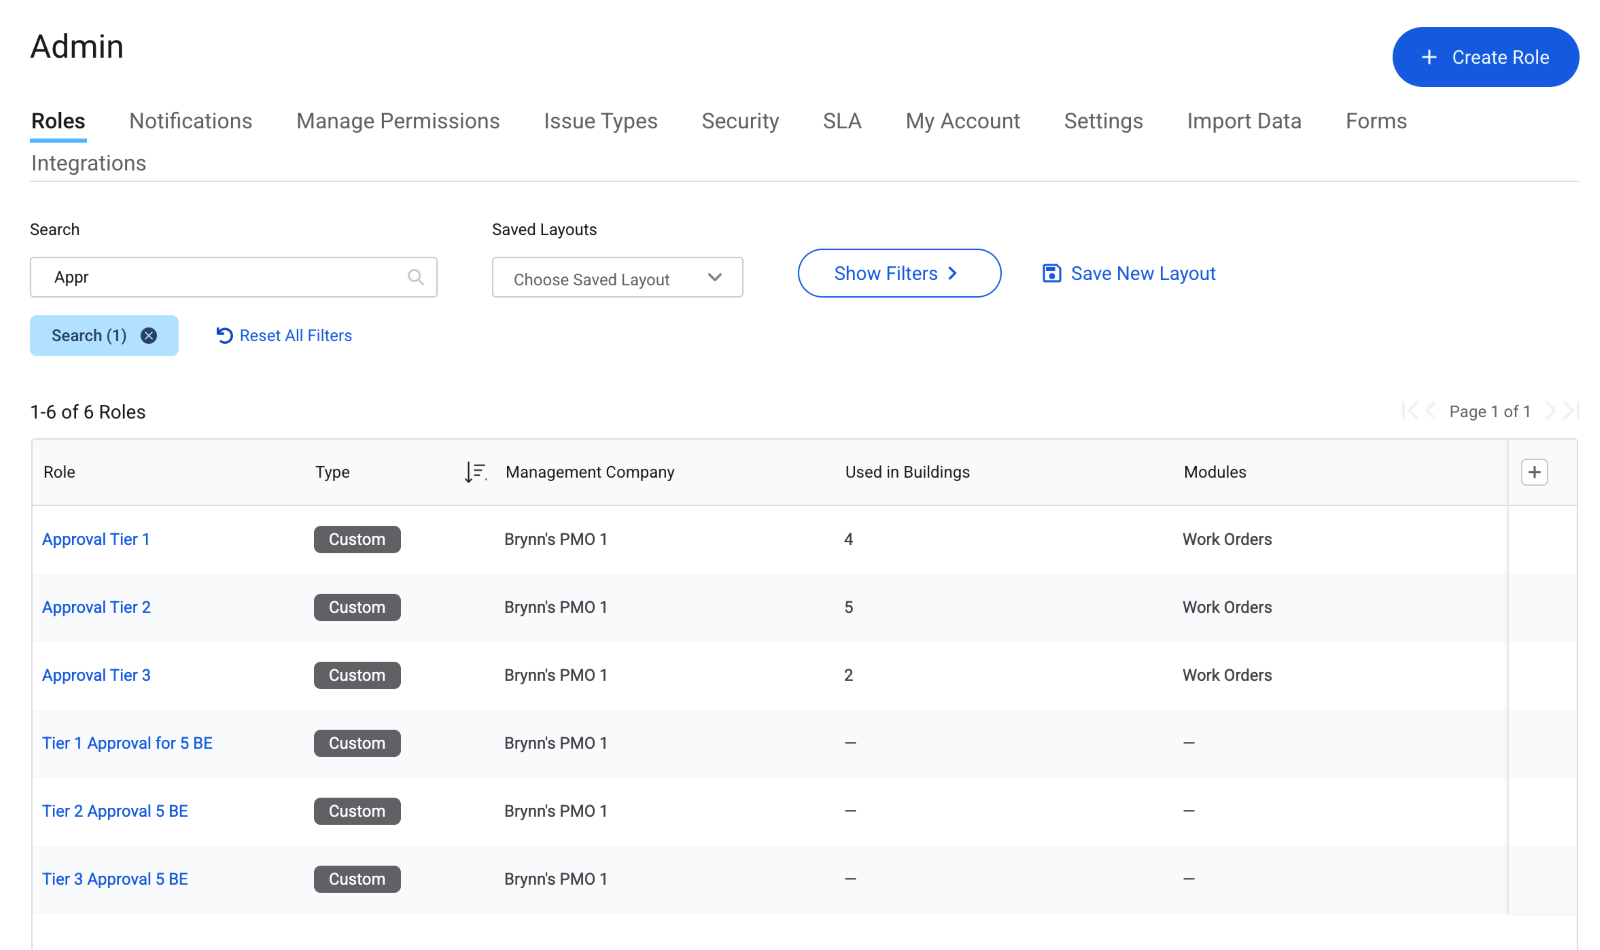Click the X icon on the Search (1) chip
This screenshot has width=1600, height=950.
click(x=148, y=336)
